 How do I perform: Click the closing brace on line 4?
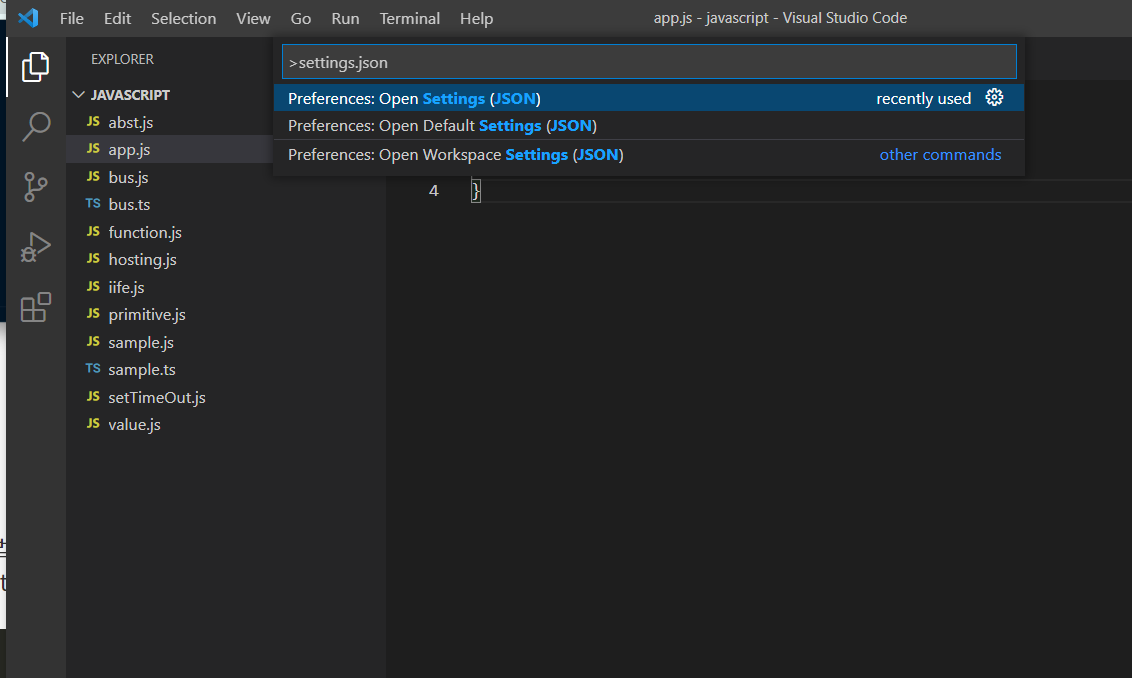(x=476, y=191)
